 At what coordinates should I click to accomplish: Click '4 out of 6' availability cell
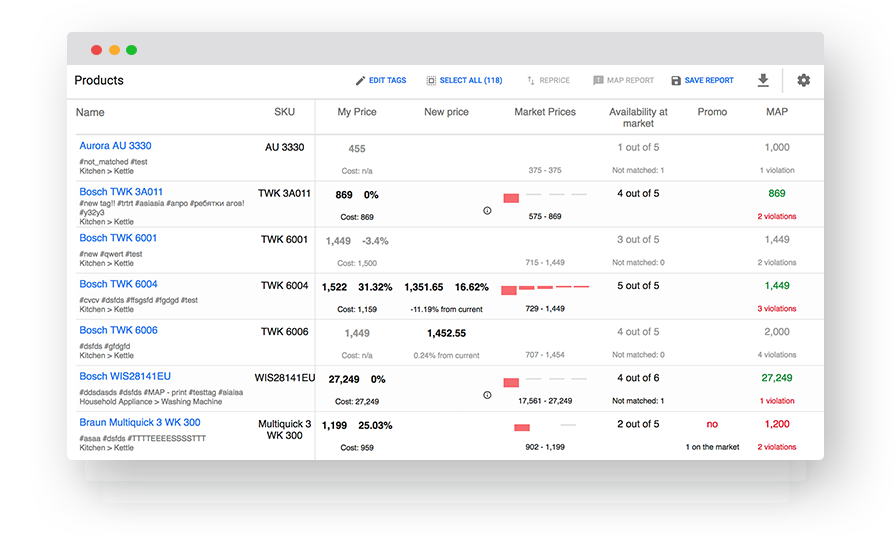point(638,378)
